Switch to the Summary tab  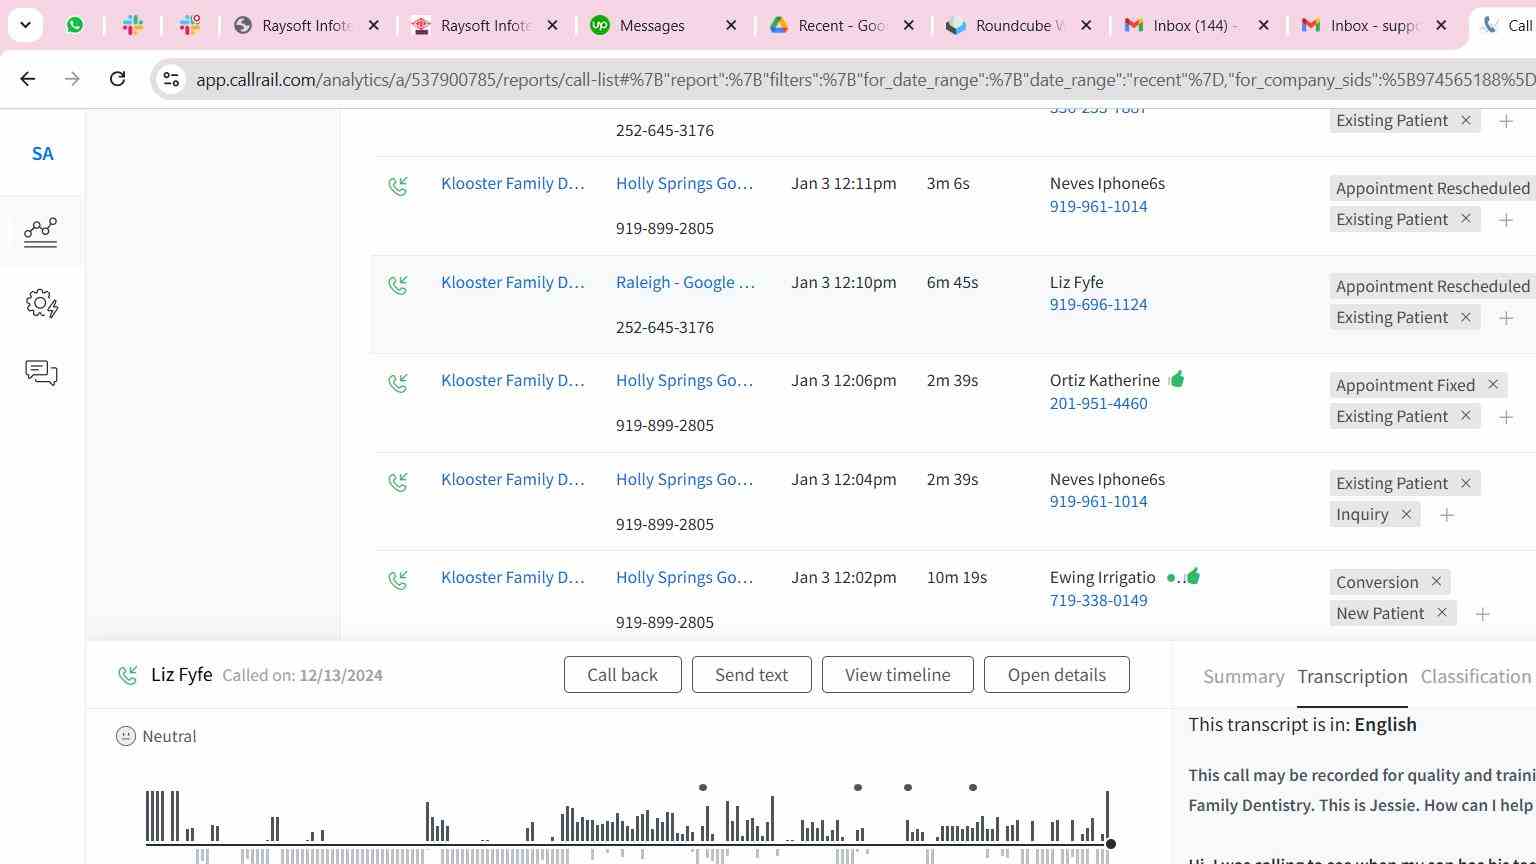point(1243,677)
